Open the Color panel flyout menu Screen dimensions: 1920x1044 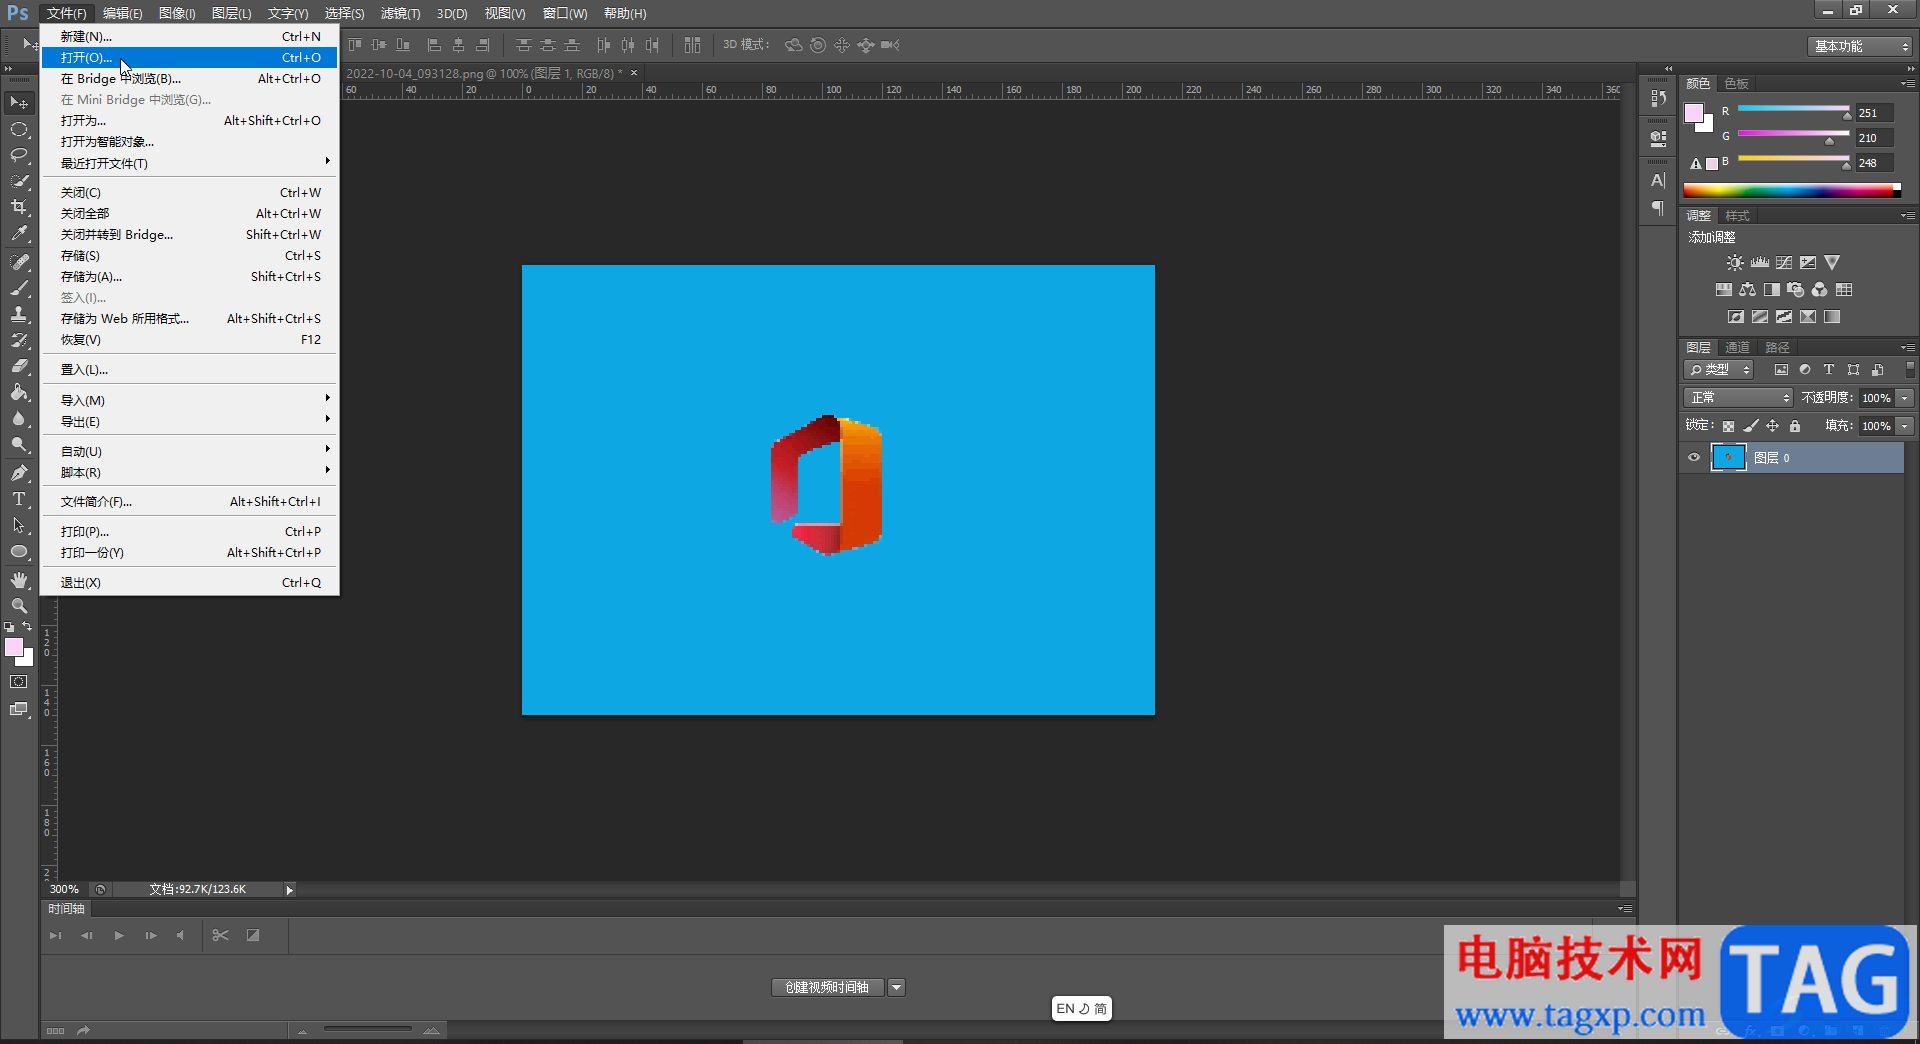pyautogui.click(x=1908, y=84)
